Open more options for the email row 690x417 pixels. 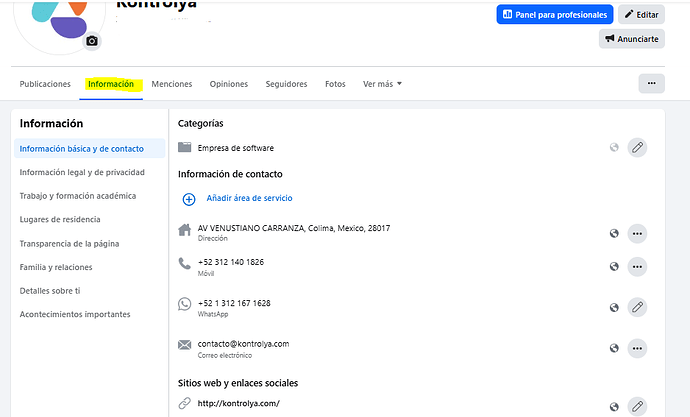(637, 348)
